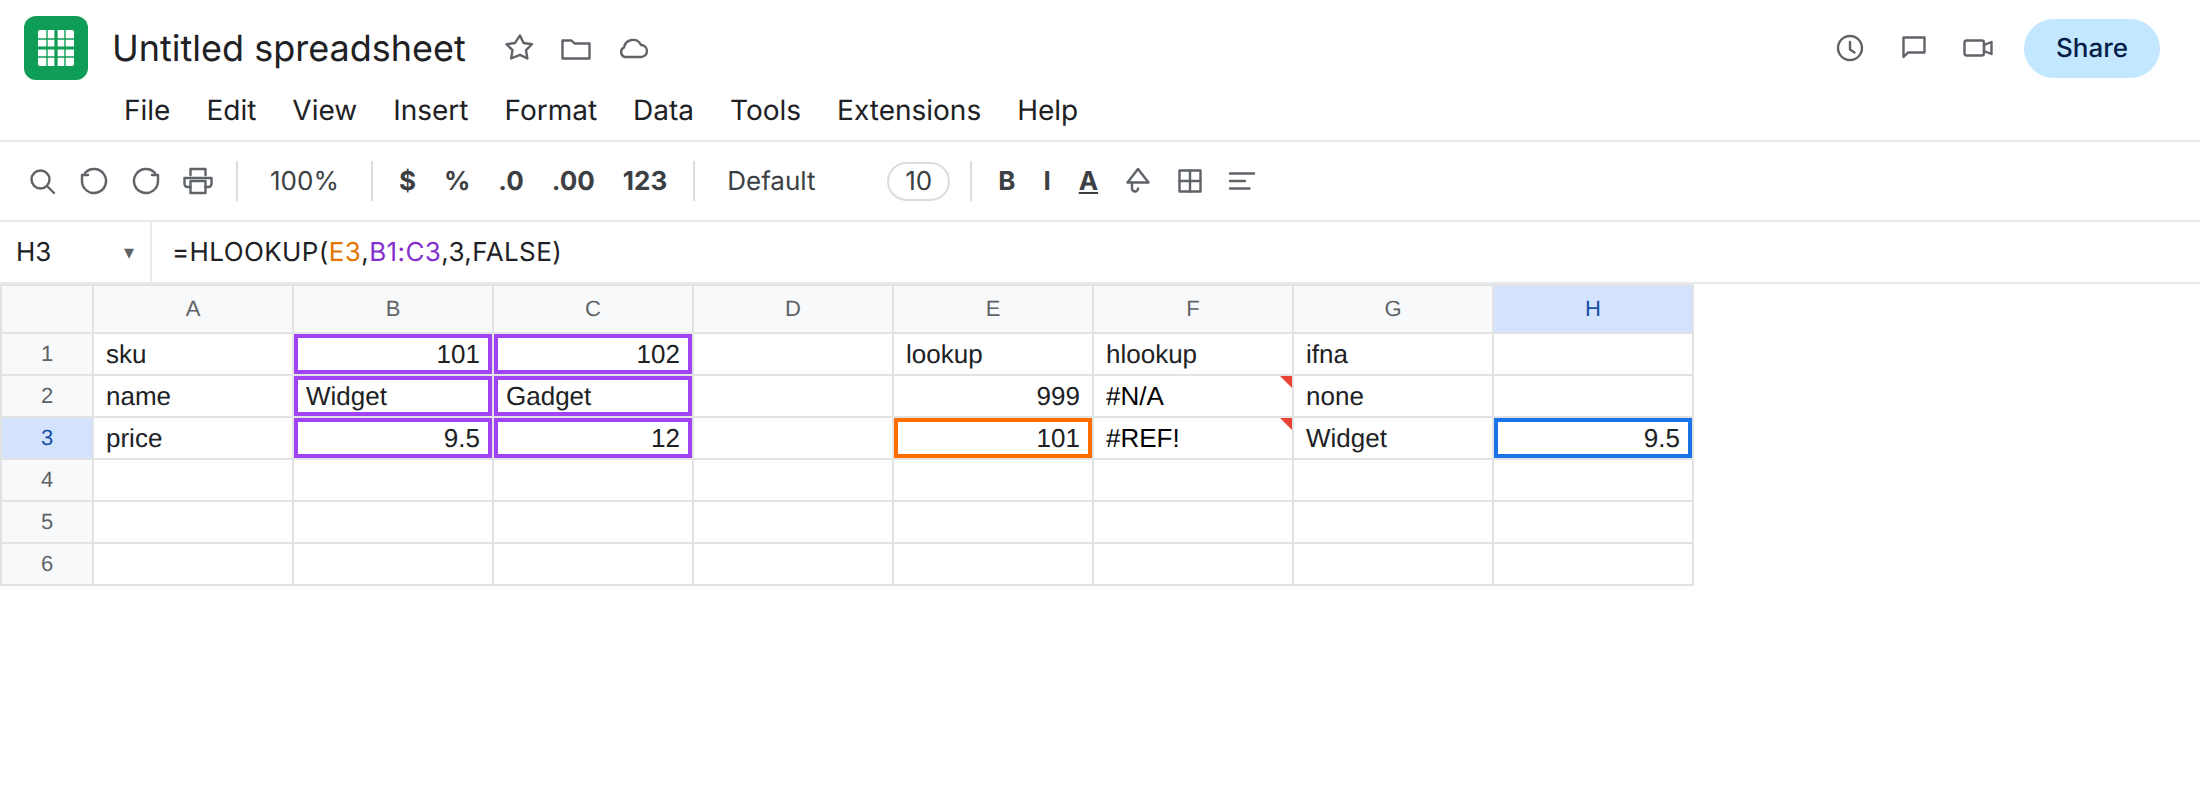Check cloud save status icon

click(634, 48)
